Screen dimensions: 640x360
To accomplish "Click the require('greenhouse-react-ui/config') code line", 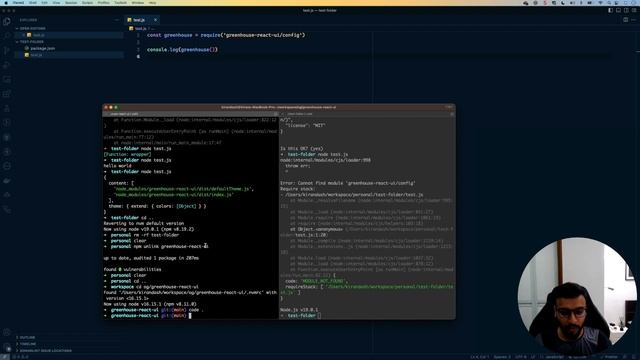I will (x=226, y=35).
